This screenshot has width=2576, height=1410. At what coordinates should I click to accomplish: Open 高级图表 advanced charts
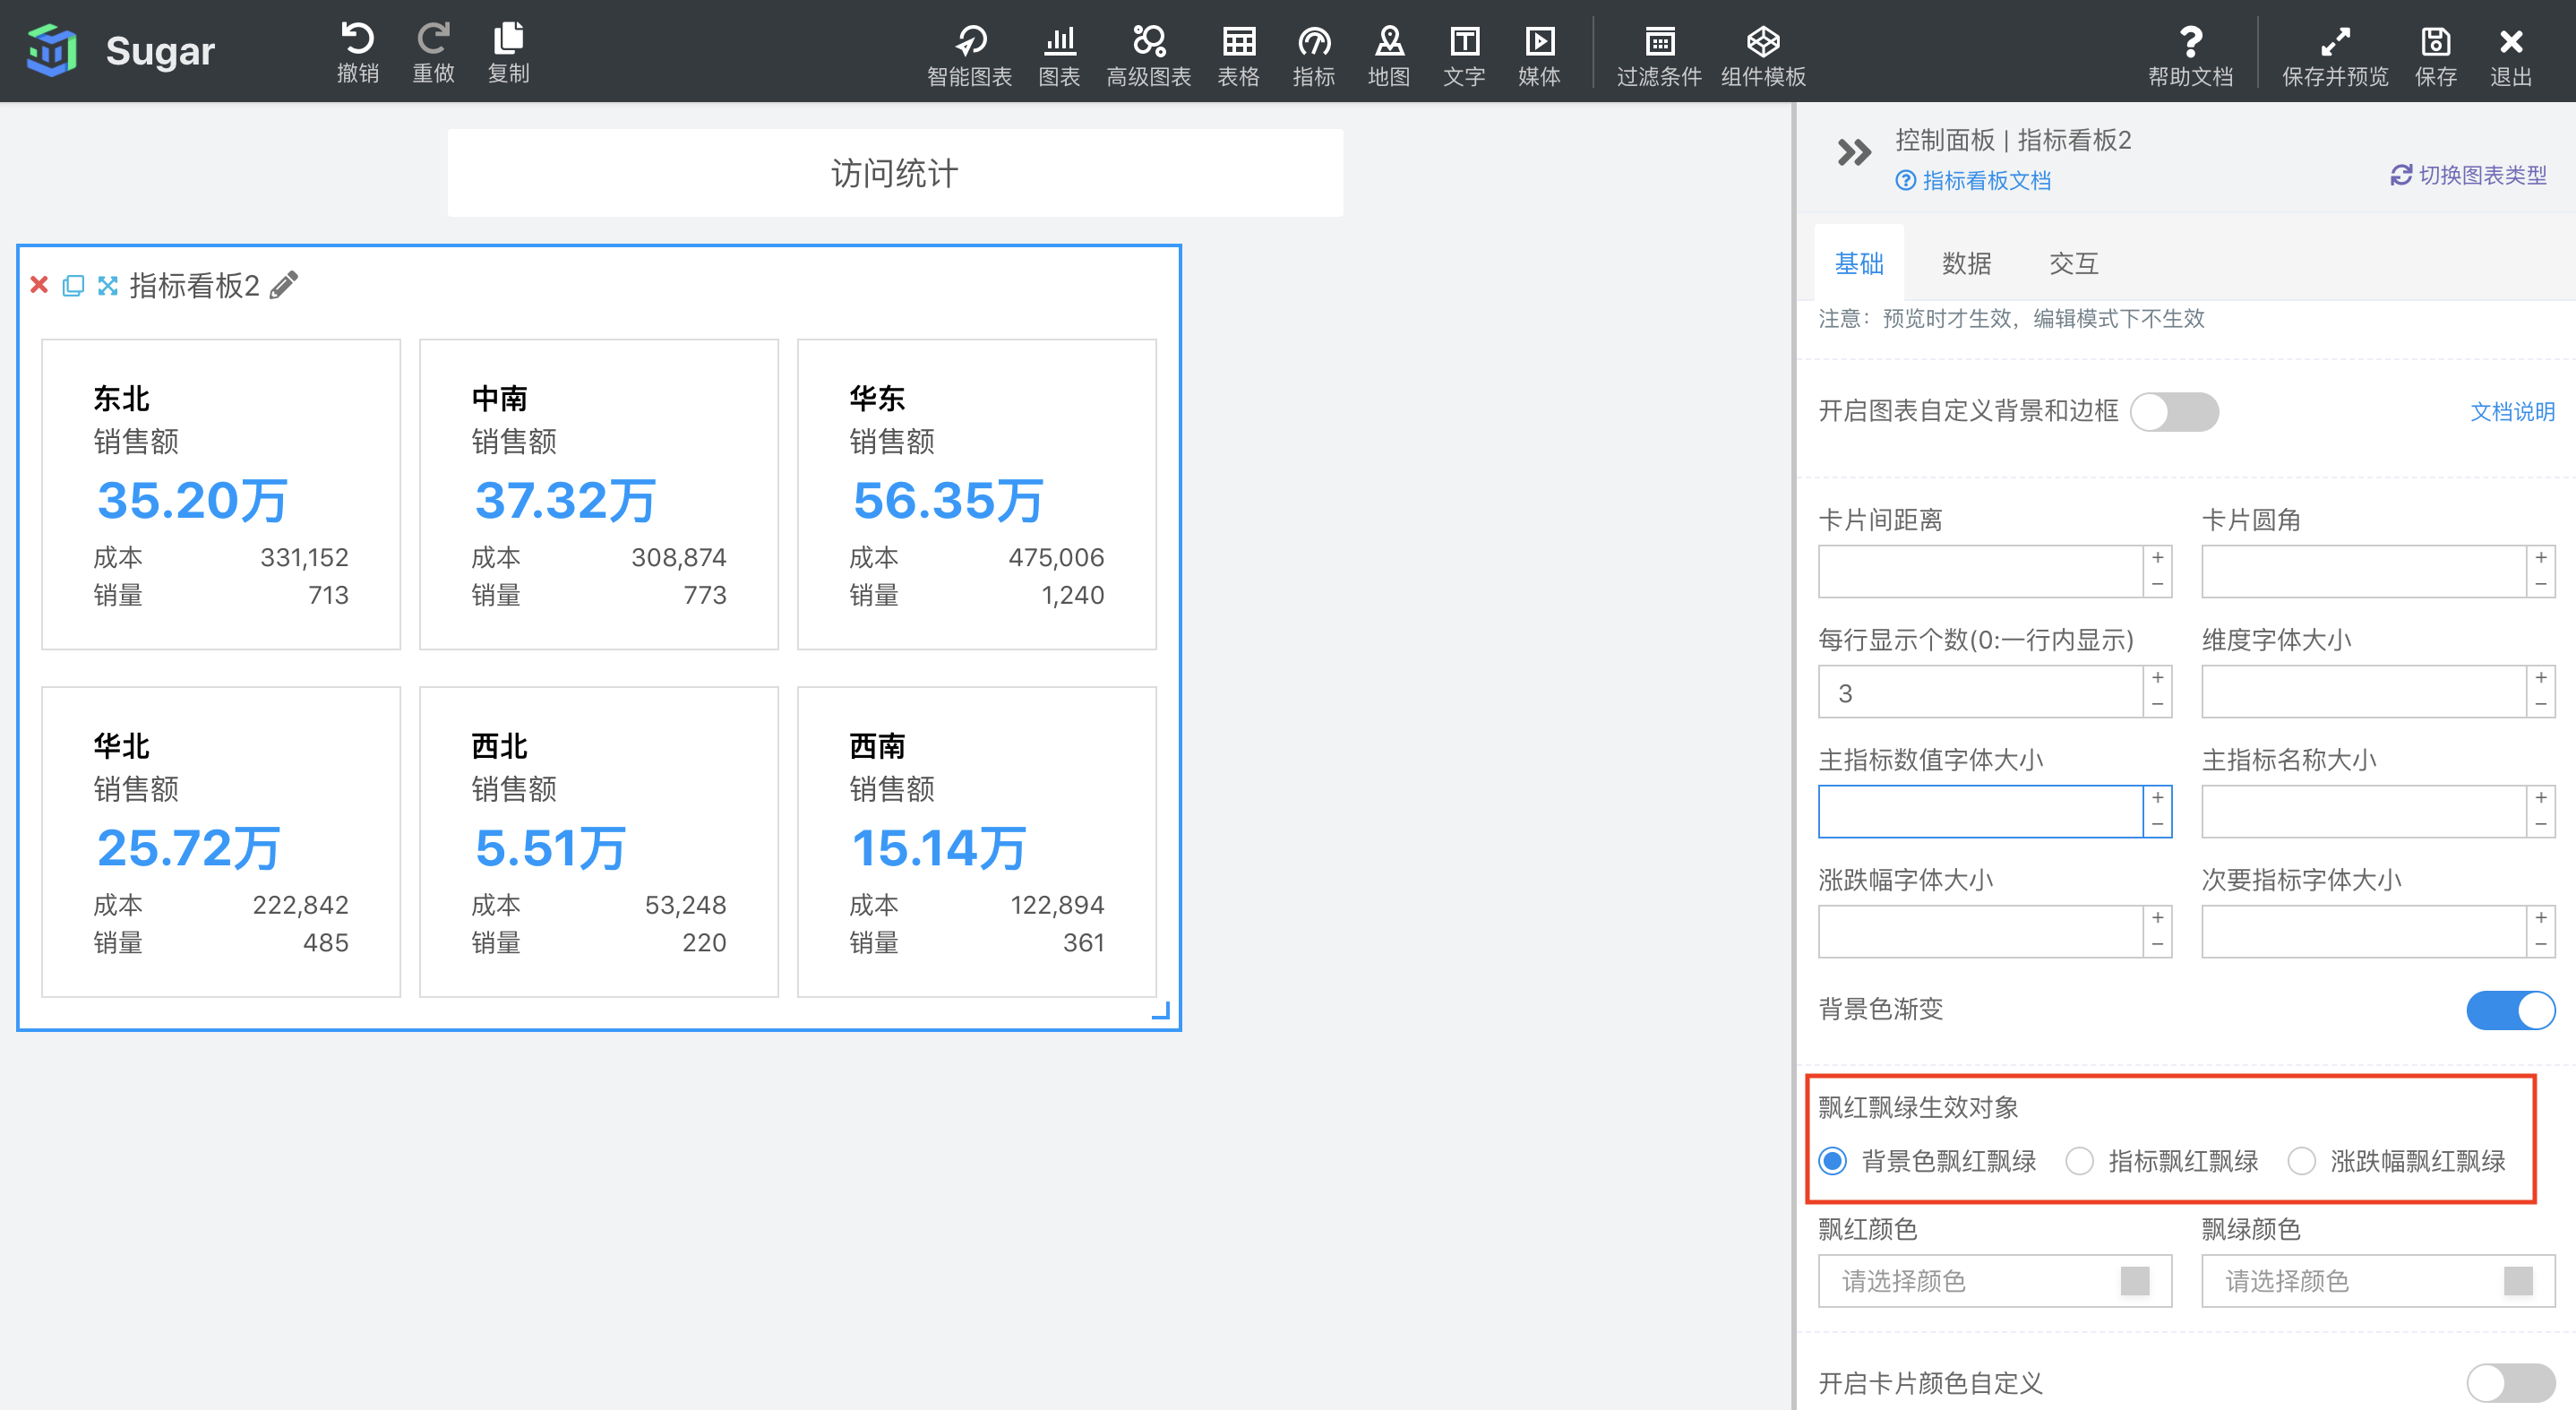pos(1148,55)
